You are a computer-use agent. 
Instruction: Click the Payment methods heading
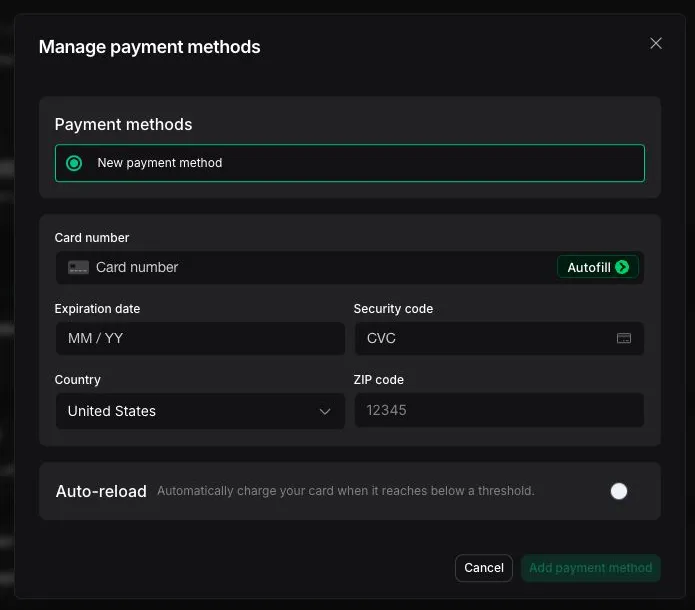(123, 124)
